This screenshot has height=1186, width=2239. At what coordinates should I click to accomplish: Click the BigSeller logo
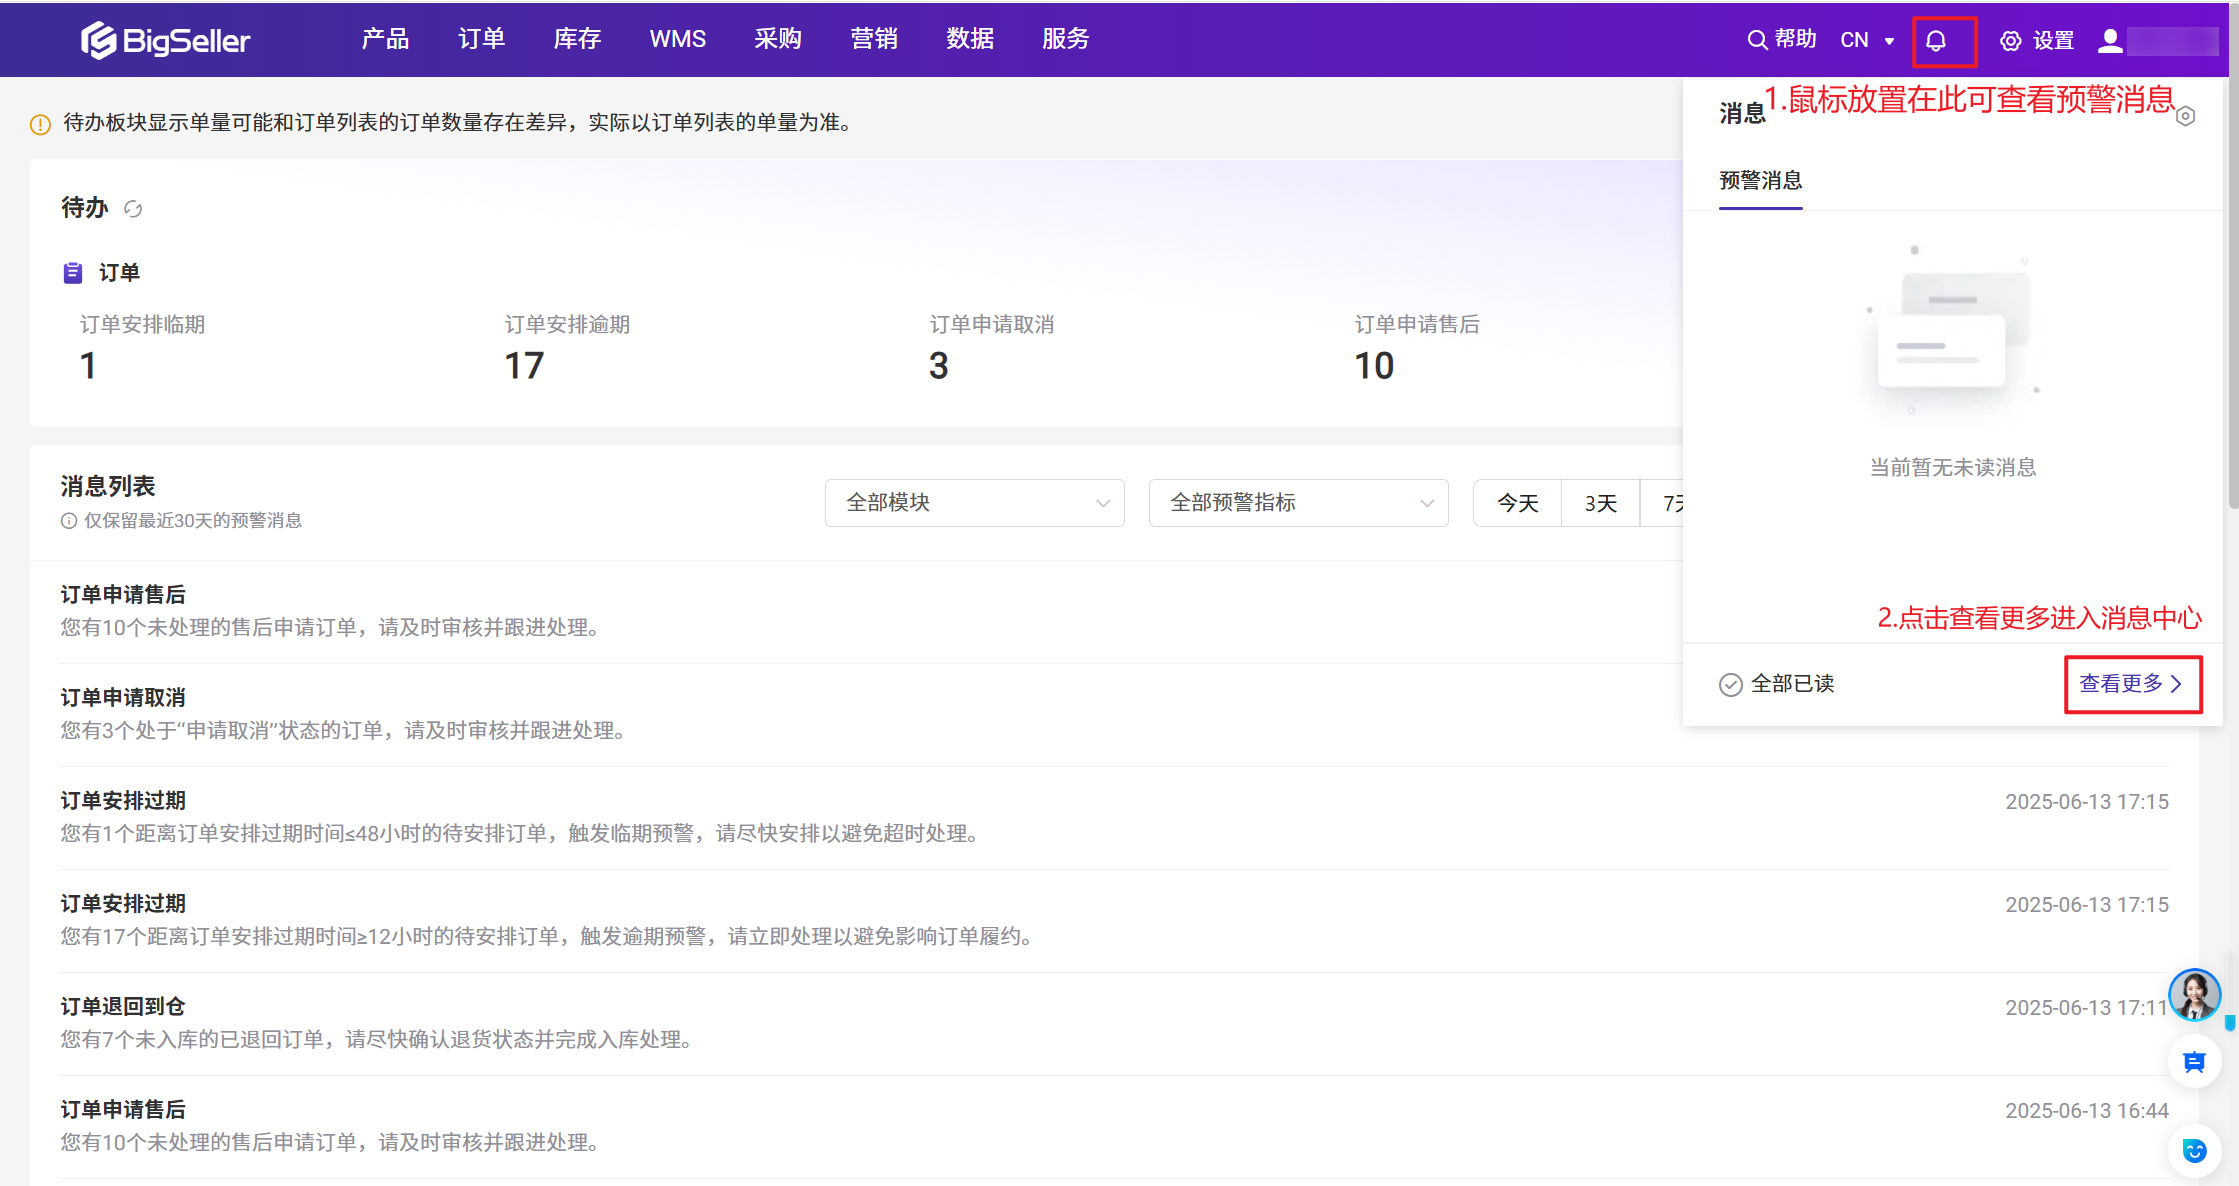[166, 40]
